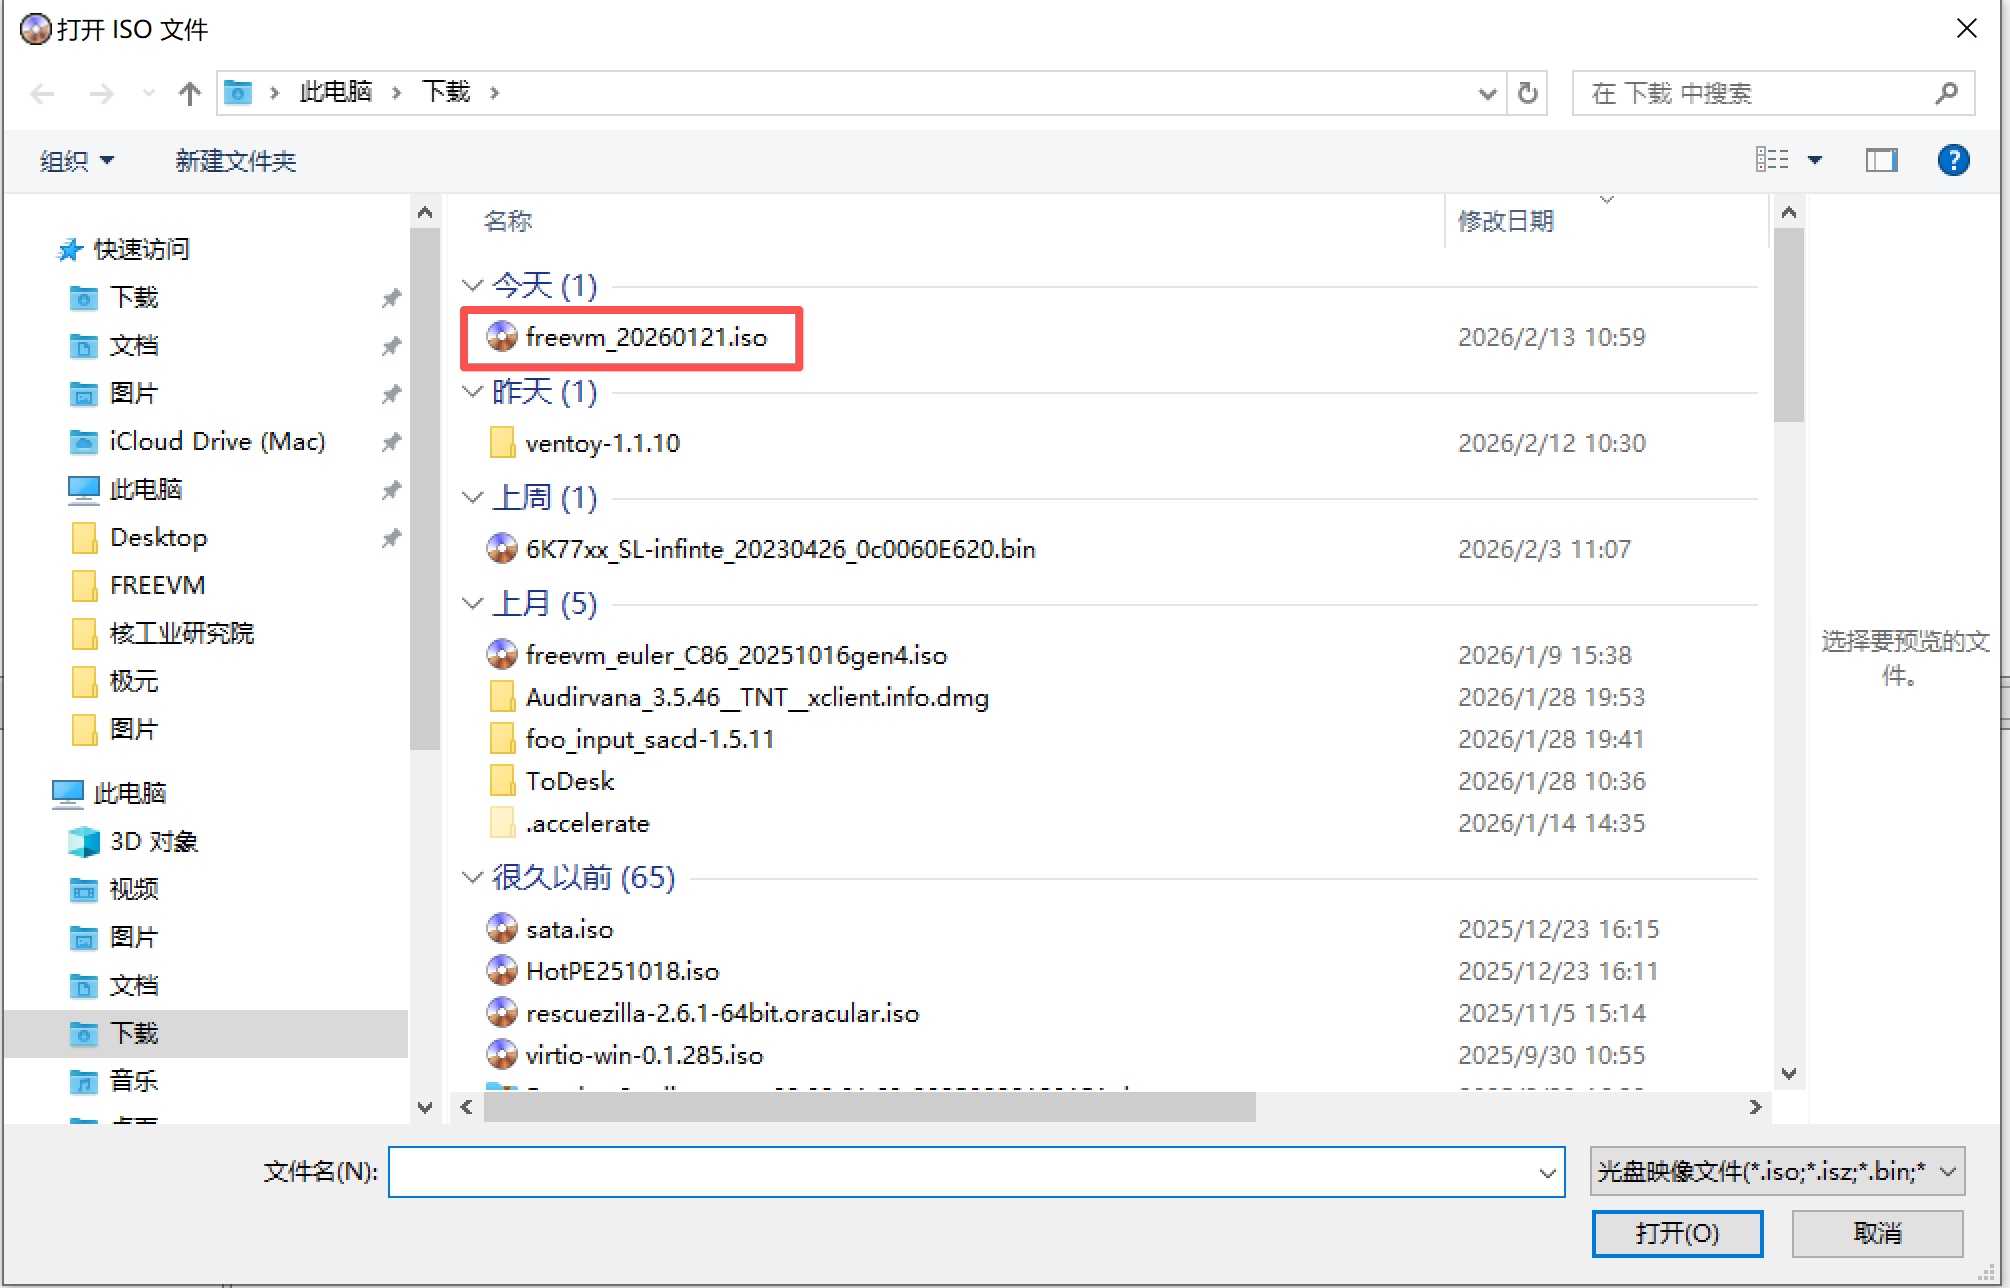Create a new folder with 新建文件夹
2010x1288 pixels.
pos(235,160)
